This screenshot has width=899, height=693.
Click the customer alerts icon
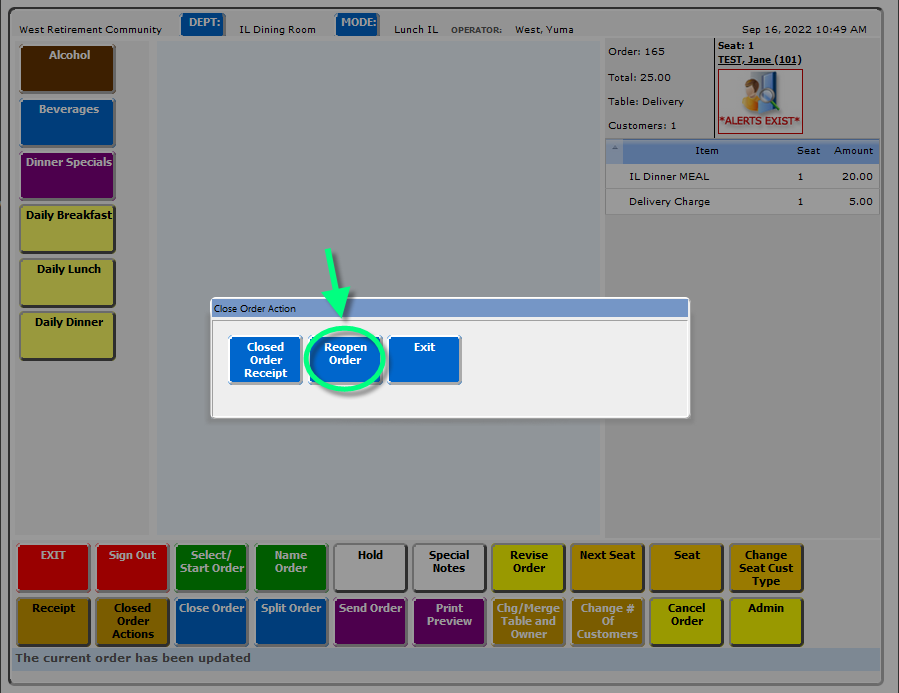759,100
